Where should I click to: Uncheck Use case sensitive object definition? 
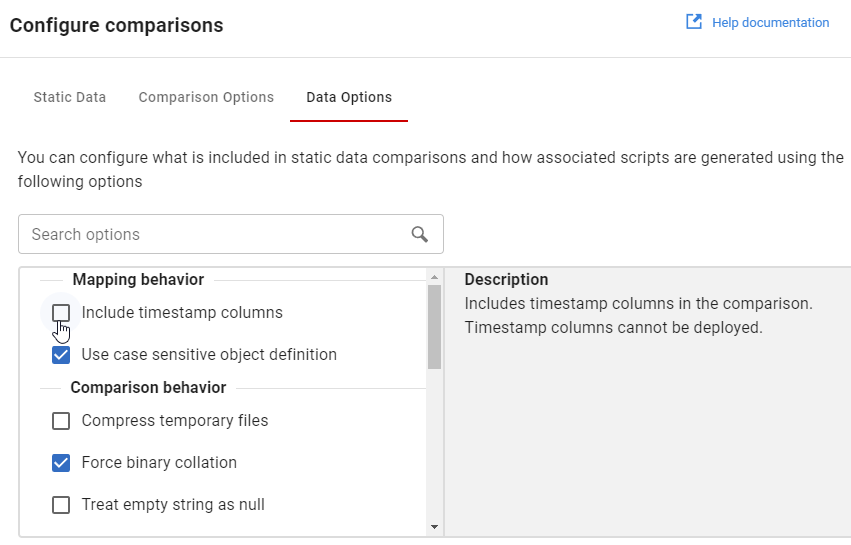61,355
